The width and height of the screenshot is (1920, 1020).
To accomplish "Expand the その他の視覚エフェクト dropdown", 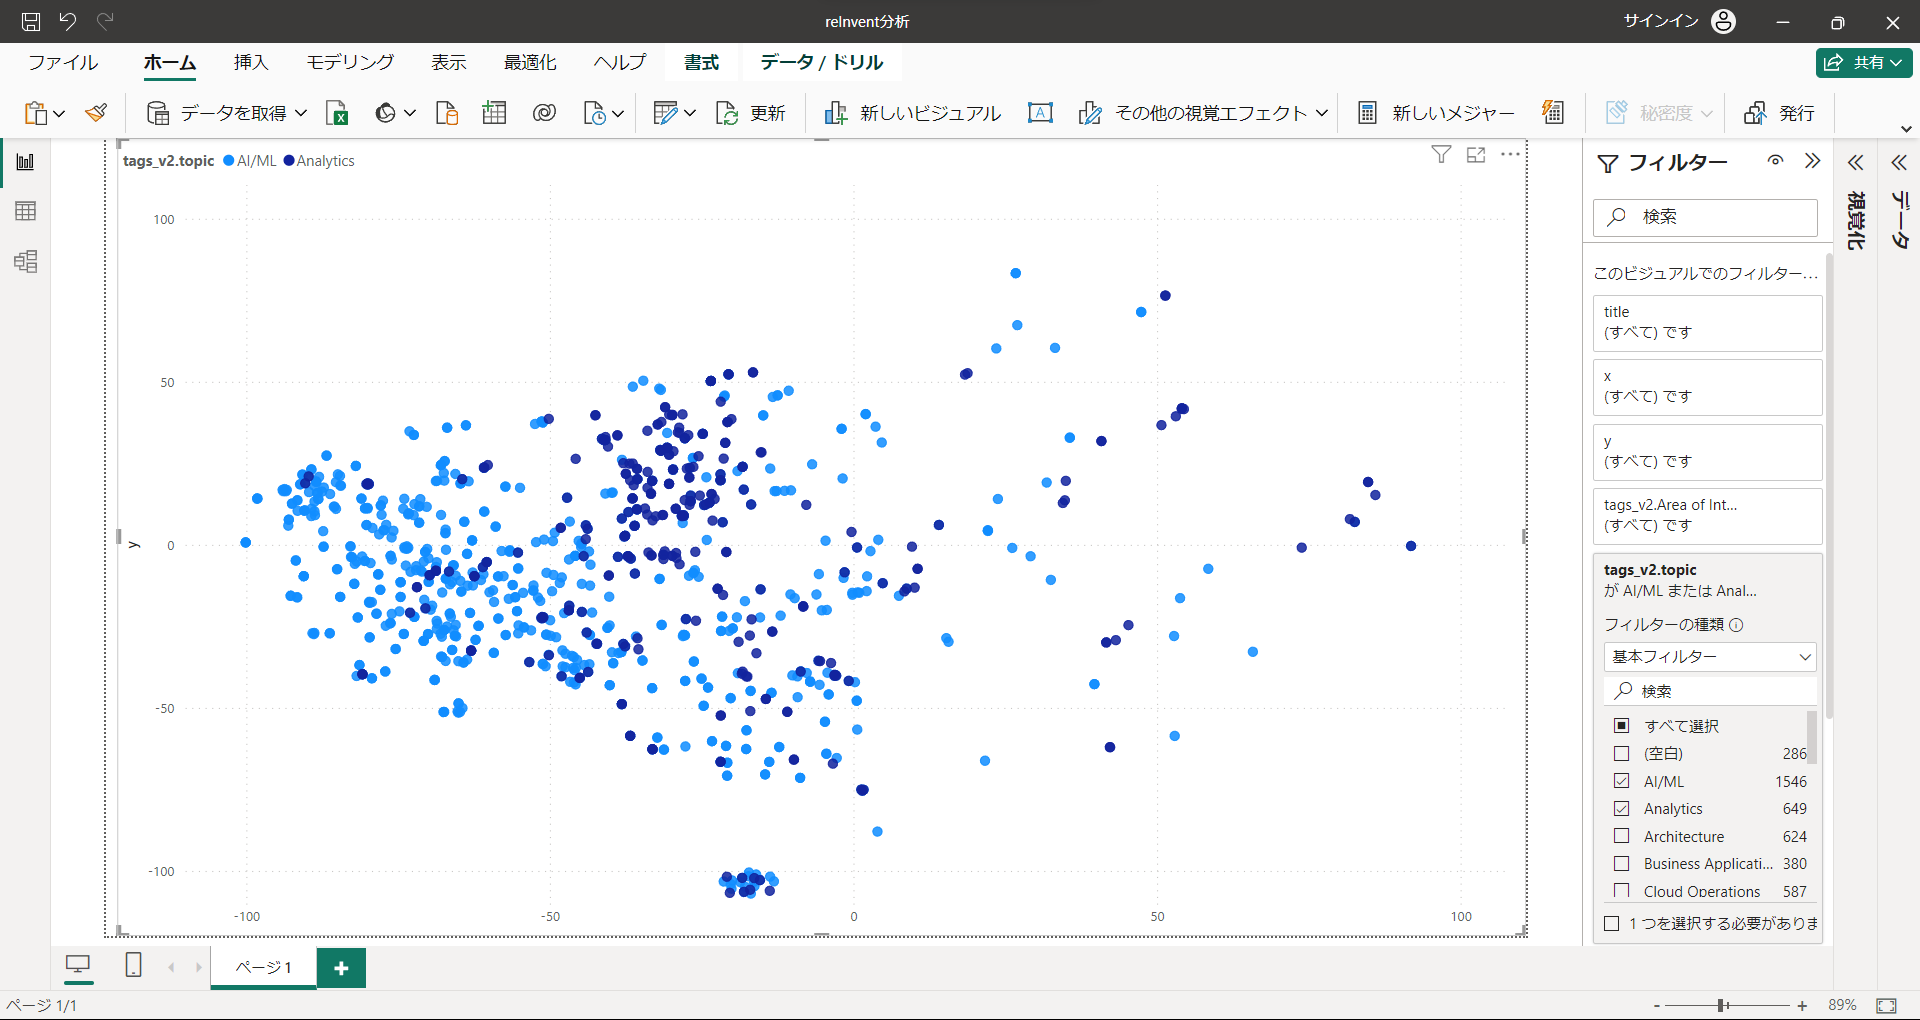I will [x=1321, y=113].
